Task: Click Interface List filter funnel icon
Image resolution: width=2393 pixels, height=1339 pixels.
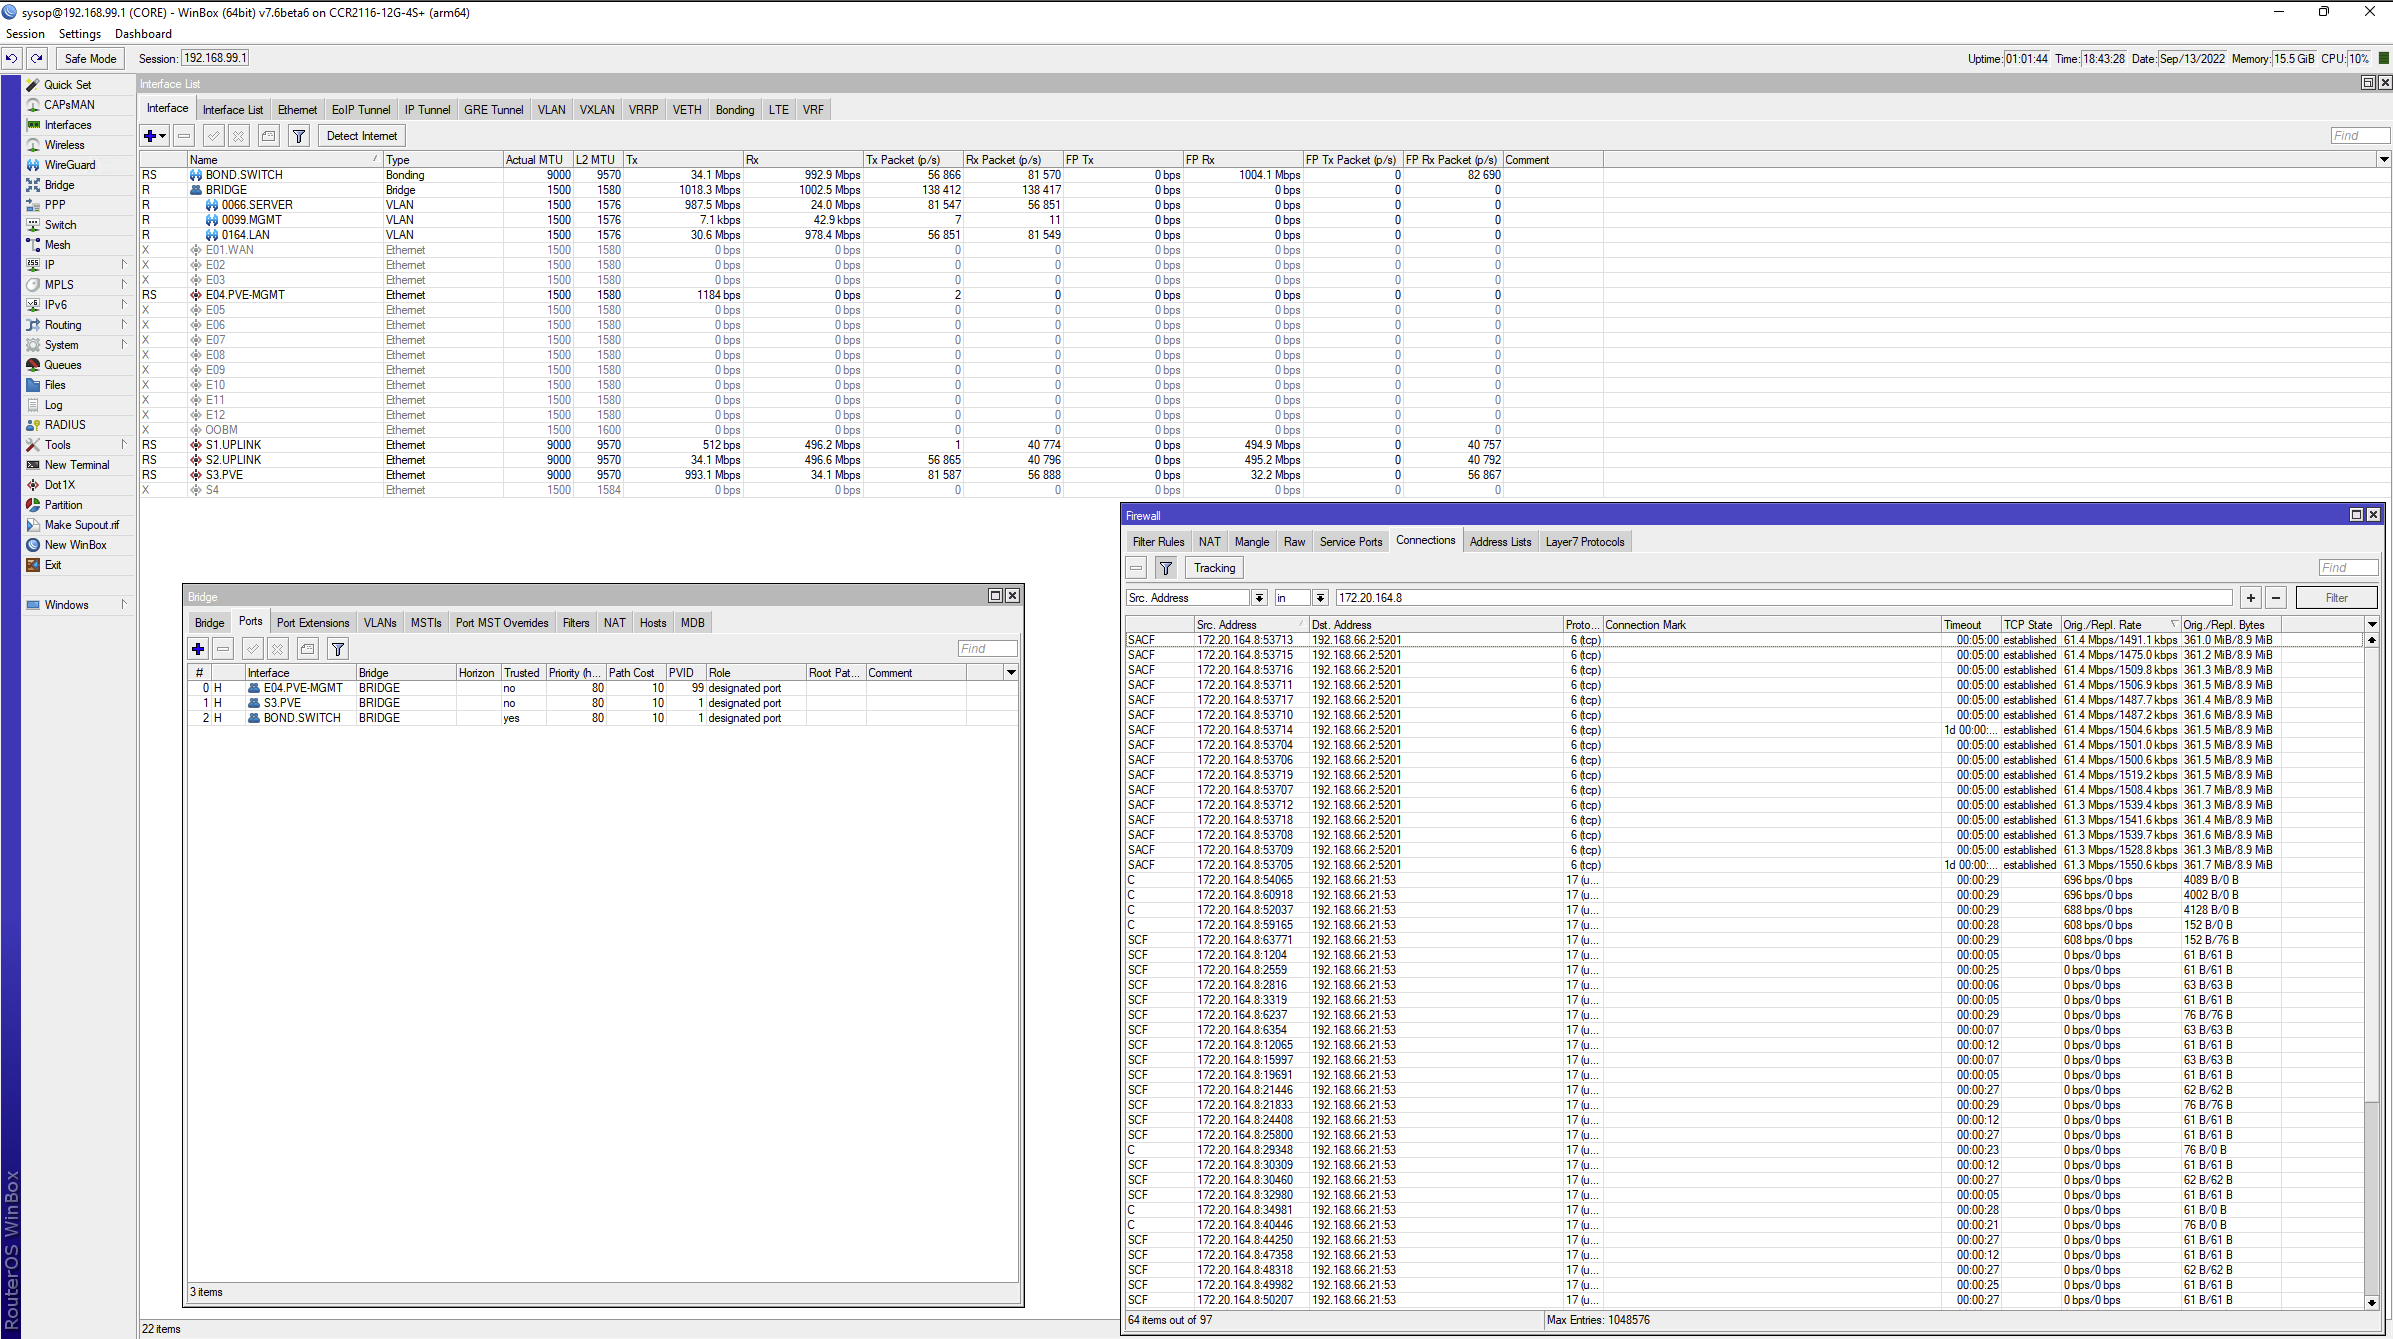Action: click(299, 136)
